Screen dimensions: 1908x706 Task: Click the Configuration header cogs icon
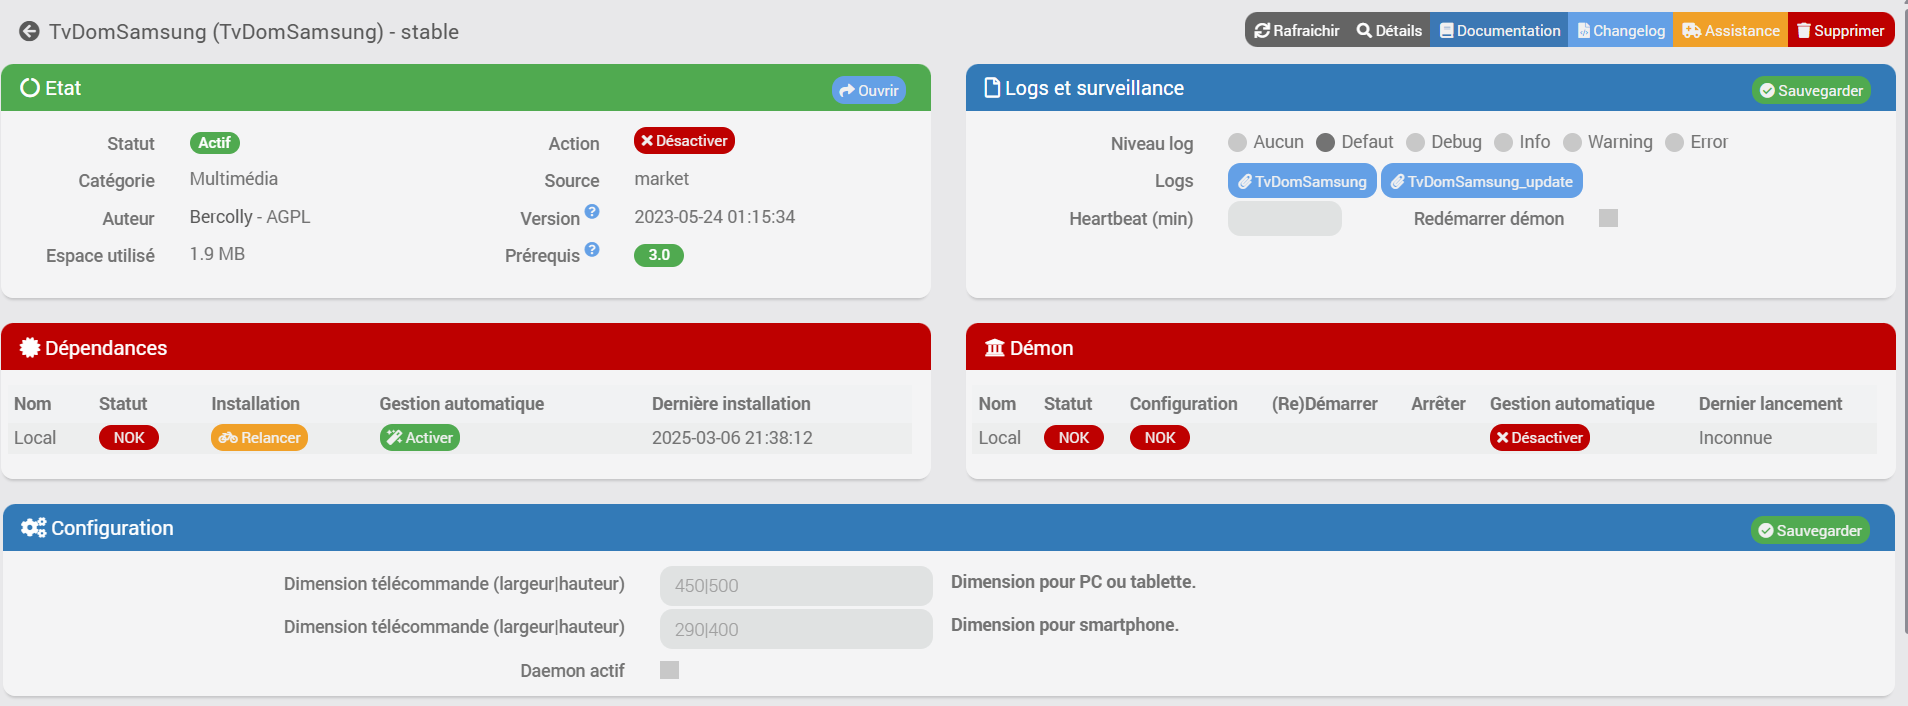point(33,528)
